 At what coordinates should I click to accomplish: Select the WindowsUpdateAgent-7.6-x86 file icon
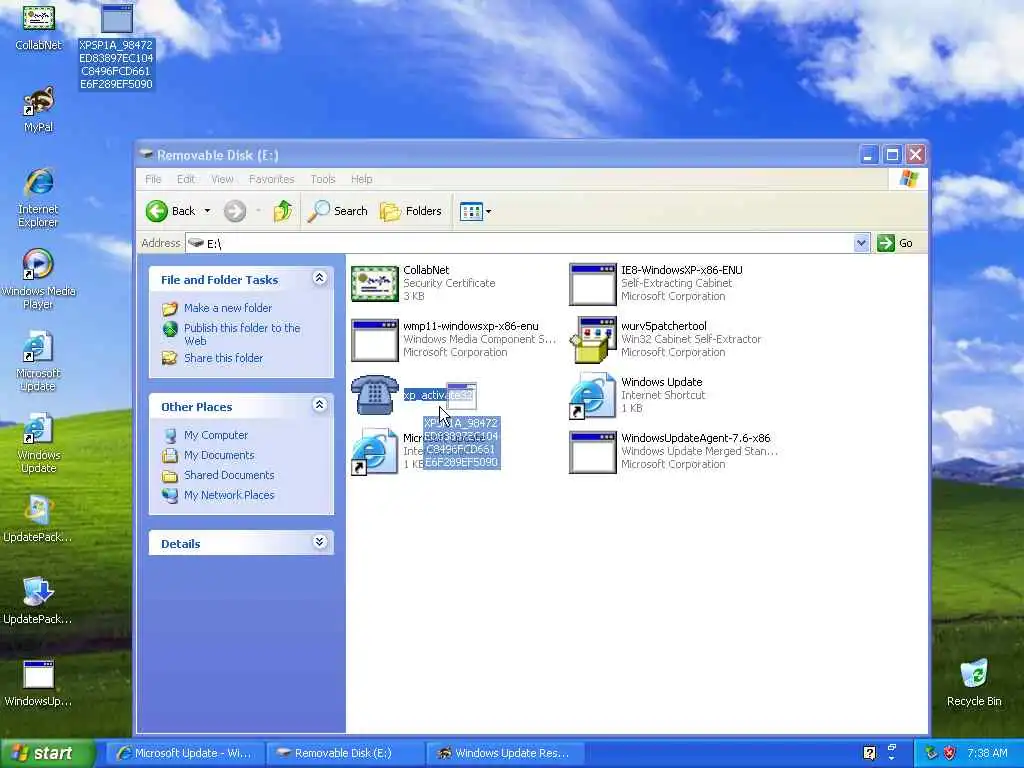coord(592,452)
